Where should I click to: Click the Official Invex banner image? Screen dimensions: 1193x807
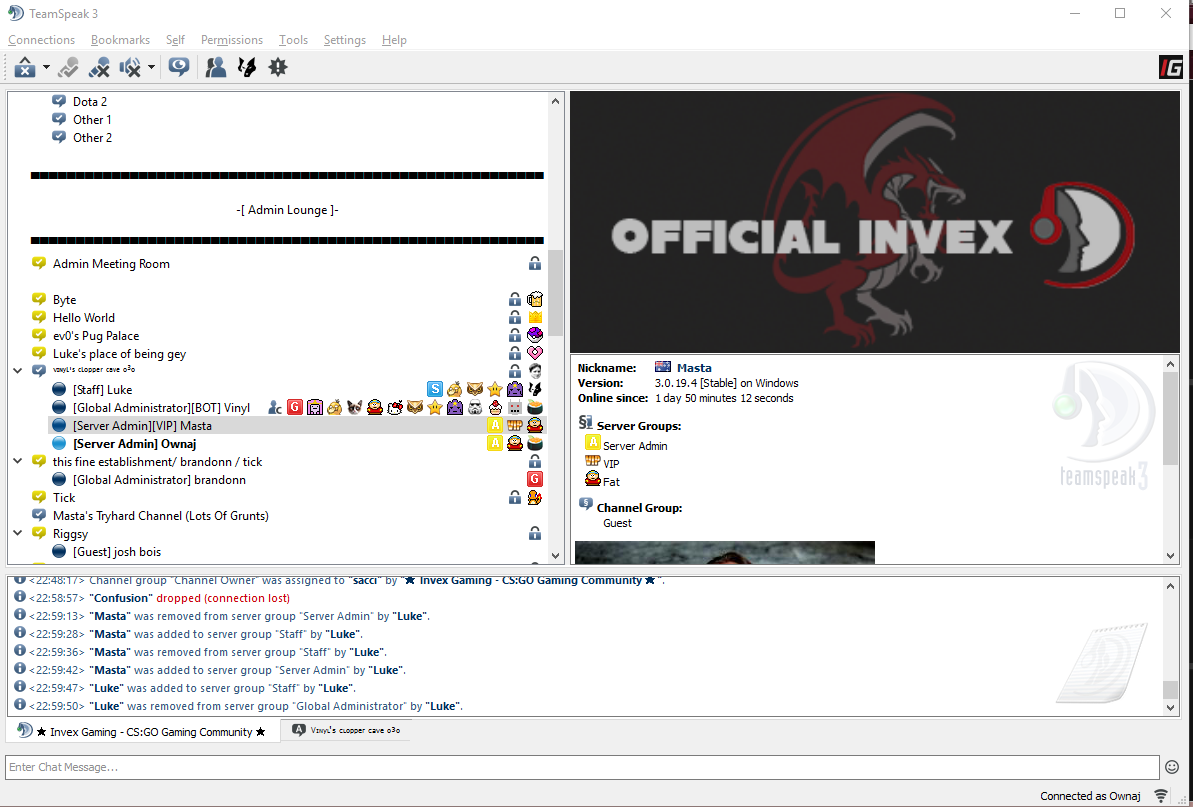click(x=875, y=222)
